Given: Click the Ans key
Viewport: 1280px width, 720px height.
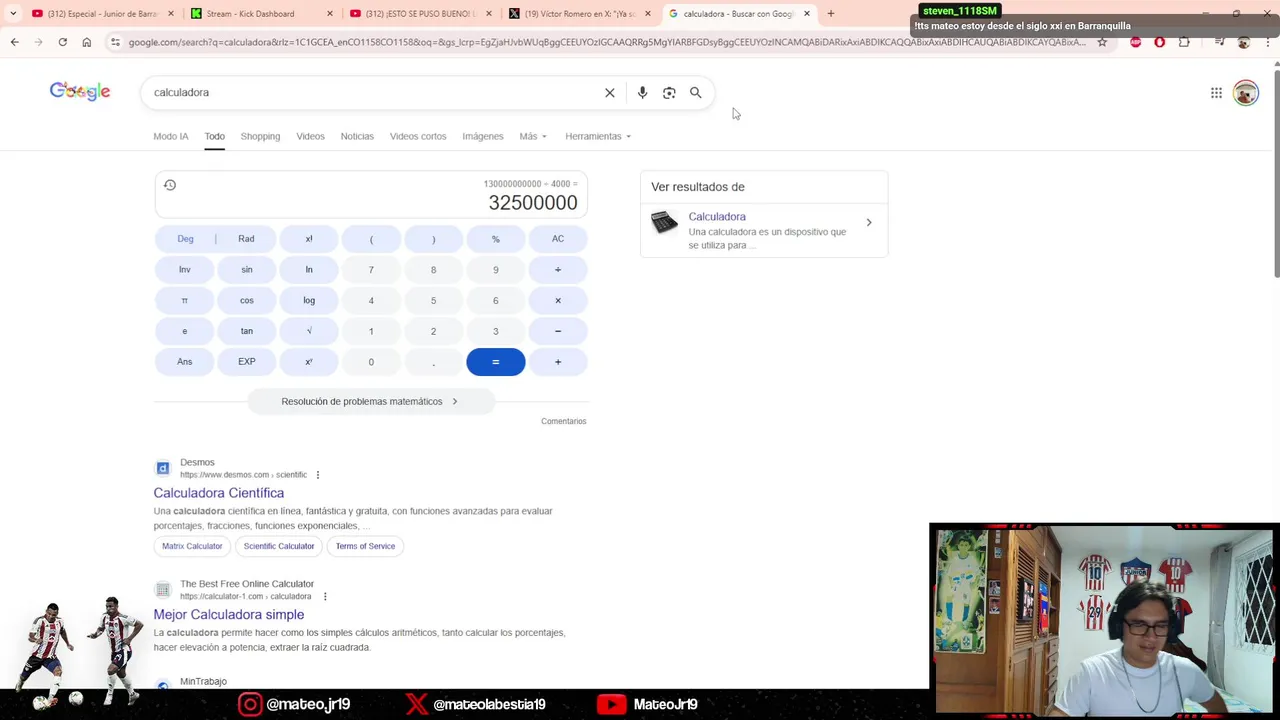Looking at the screenshot, I should pos(185,362).
